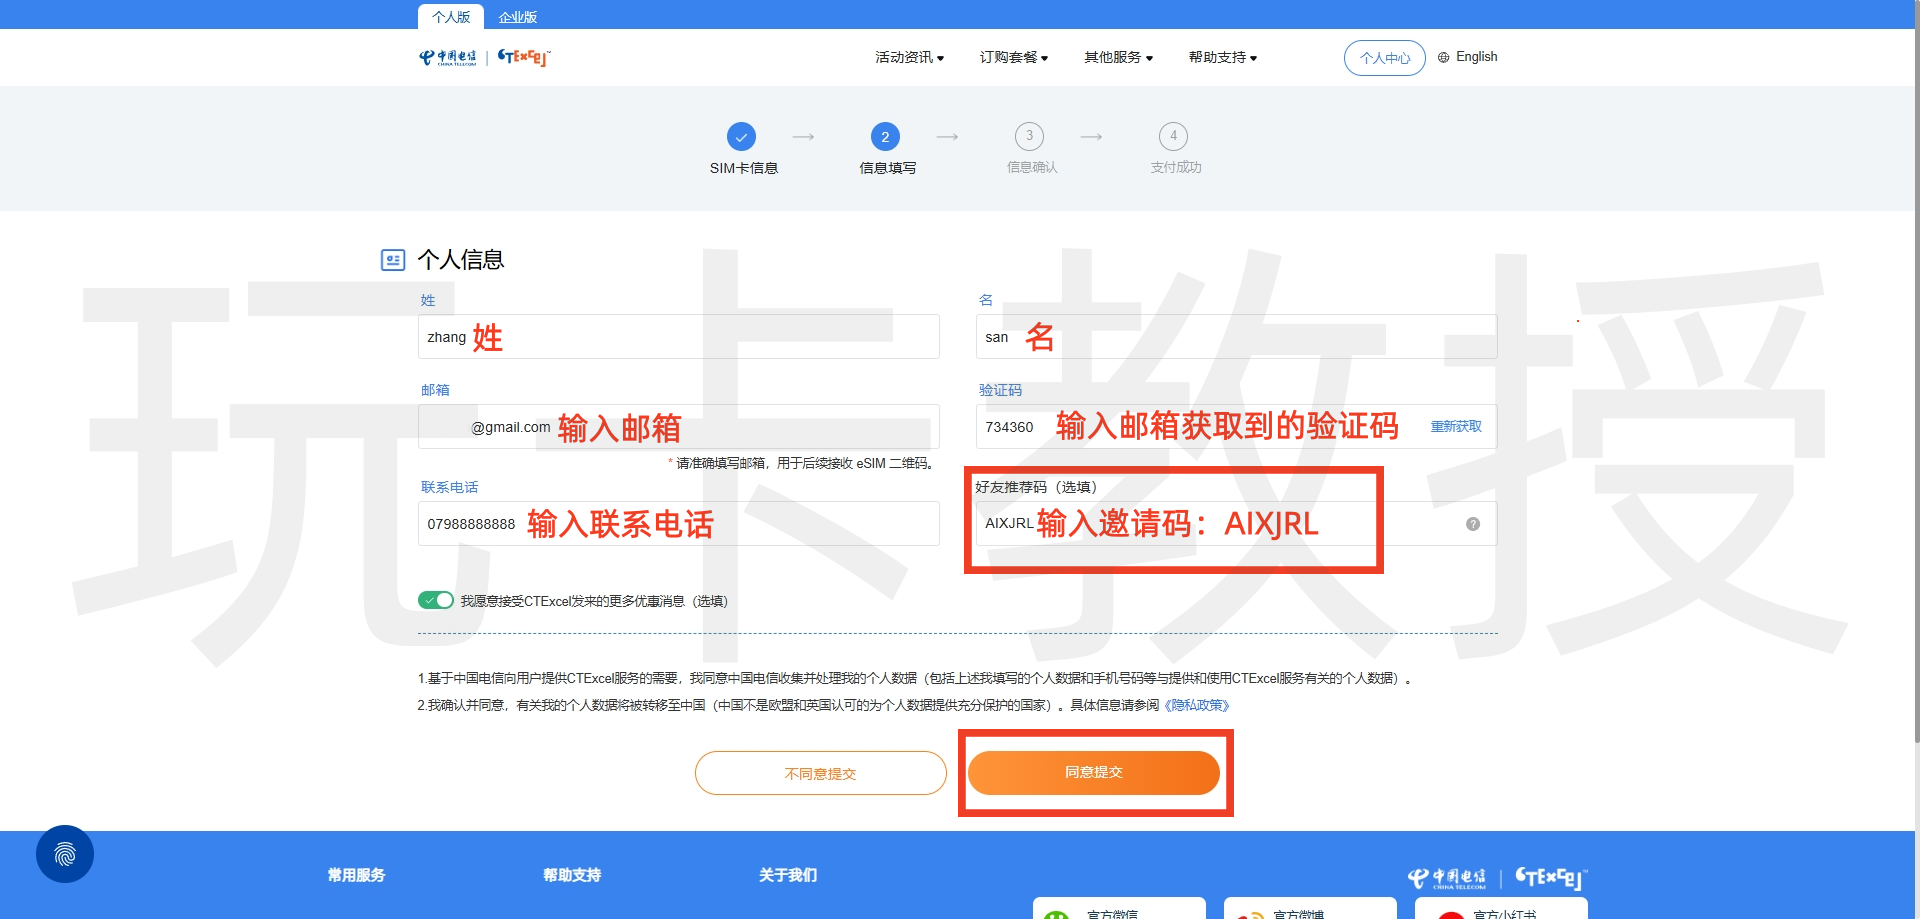Click the fingerprint floating button
Screen dimensions: 1920x919
coord(65,854)
